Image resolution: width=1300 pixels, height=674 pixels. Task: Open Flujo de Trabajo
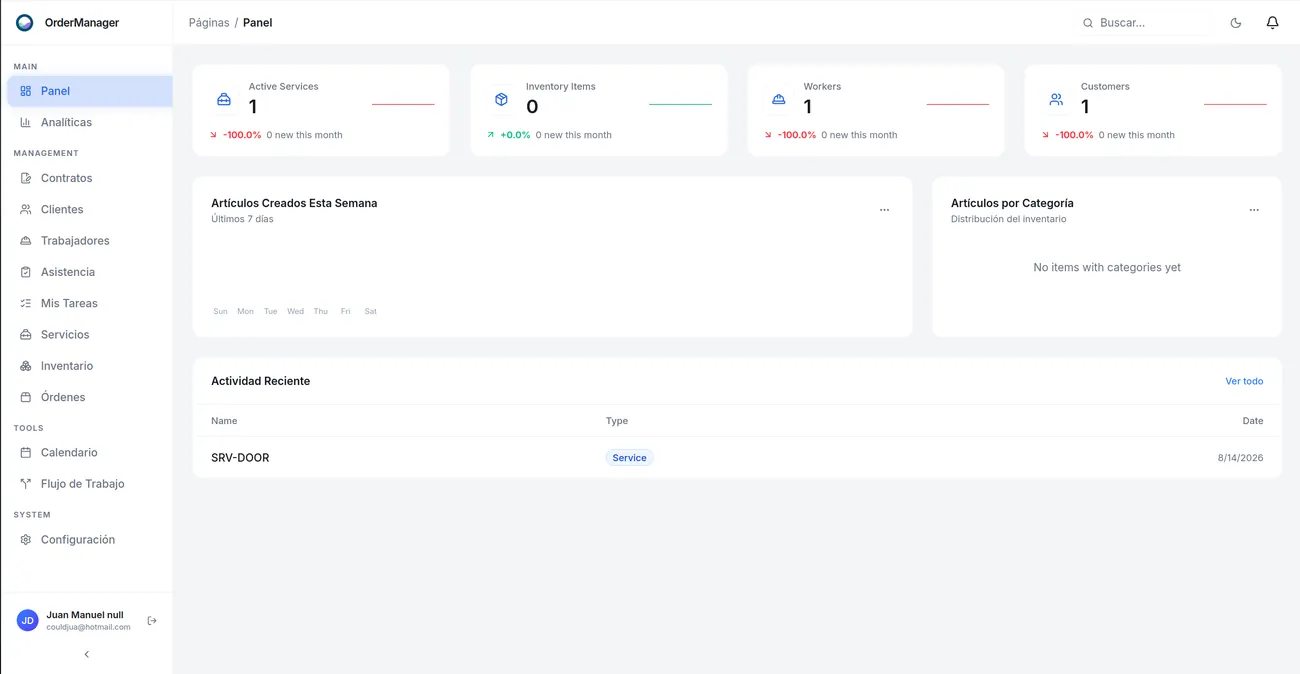[x=90, y=484]
